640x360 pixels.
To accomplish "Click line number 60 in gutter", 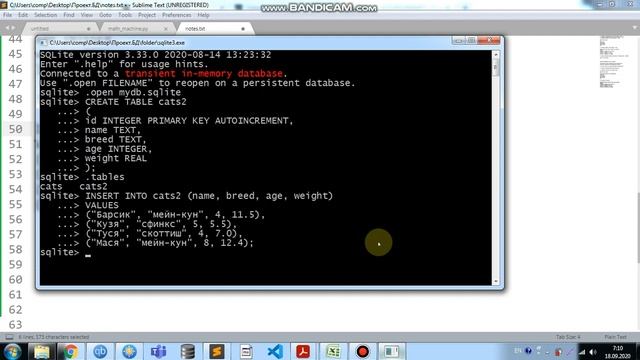I will [x=16, y=280].
